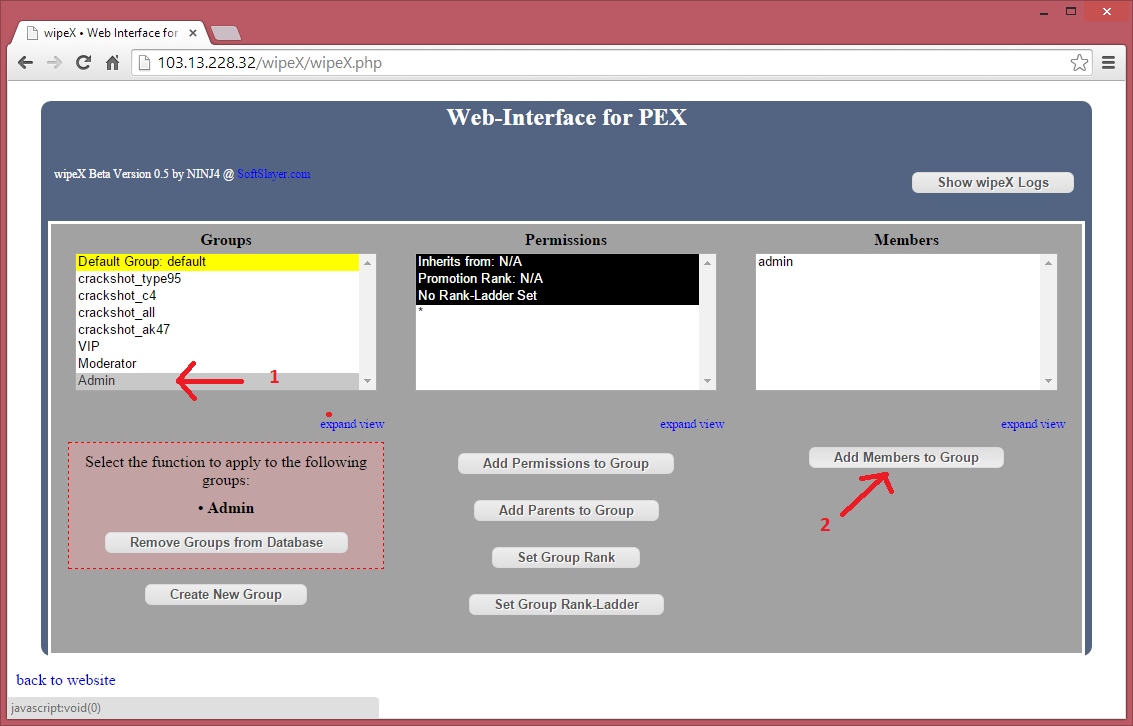
Task: Expand view under the Permissions list
Action: [692, 424]
